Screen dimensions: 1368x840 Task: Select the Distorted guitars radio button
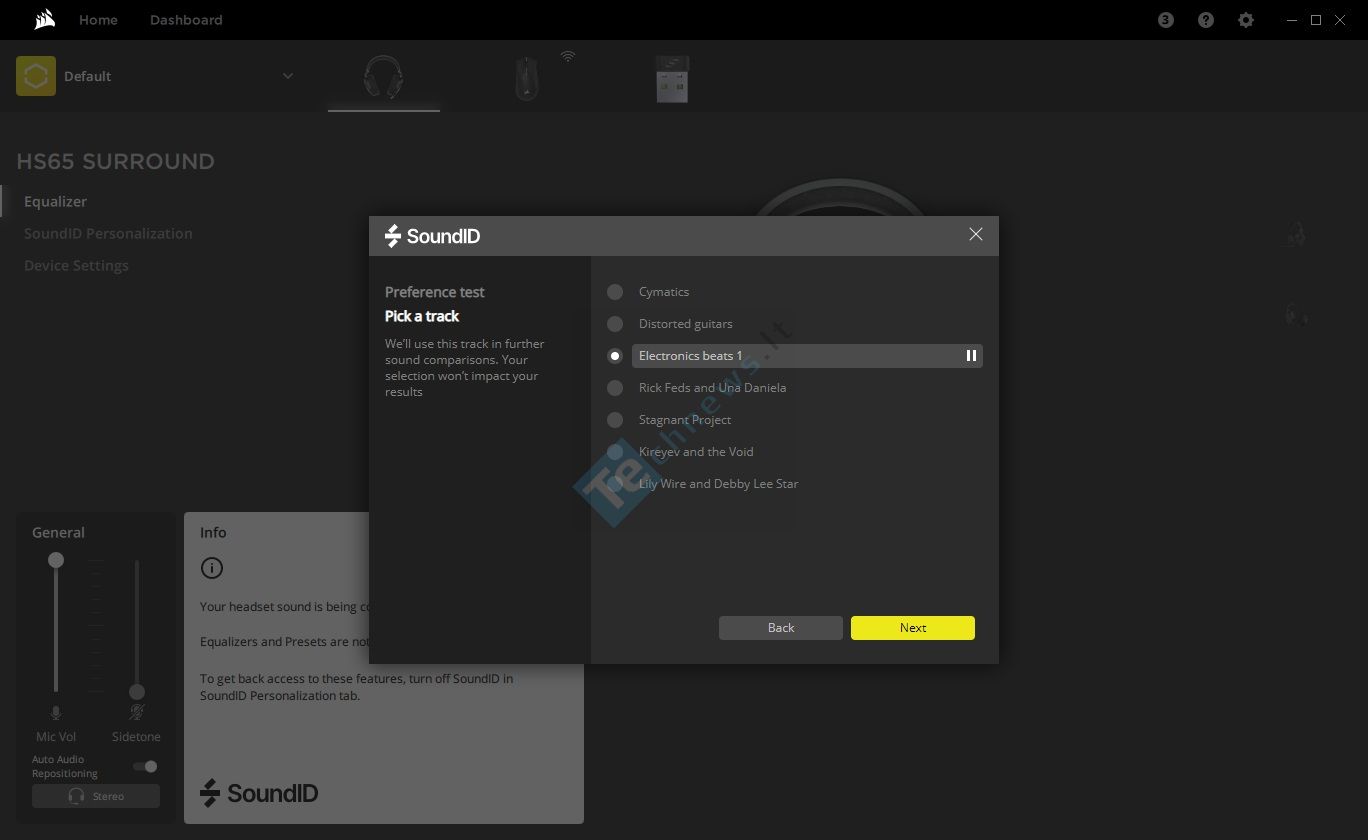click(615, 324)
